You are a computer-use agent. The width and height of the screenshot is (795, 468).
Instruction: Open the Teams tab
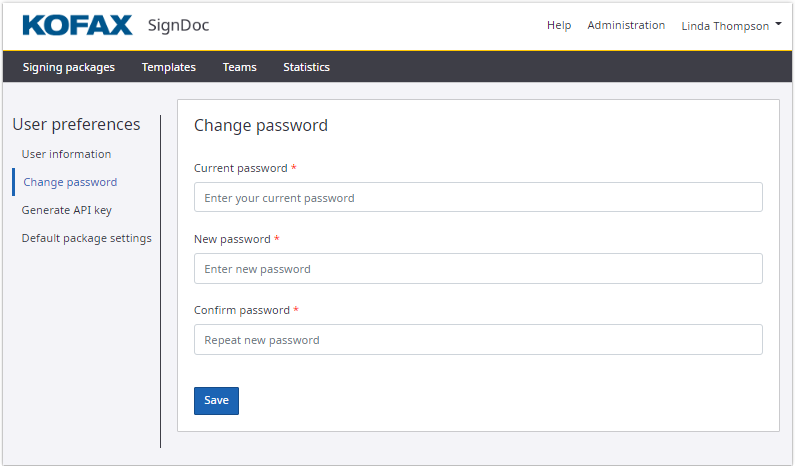pyautogui.click(x=239, y=67)
